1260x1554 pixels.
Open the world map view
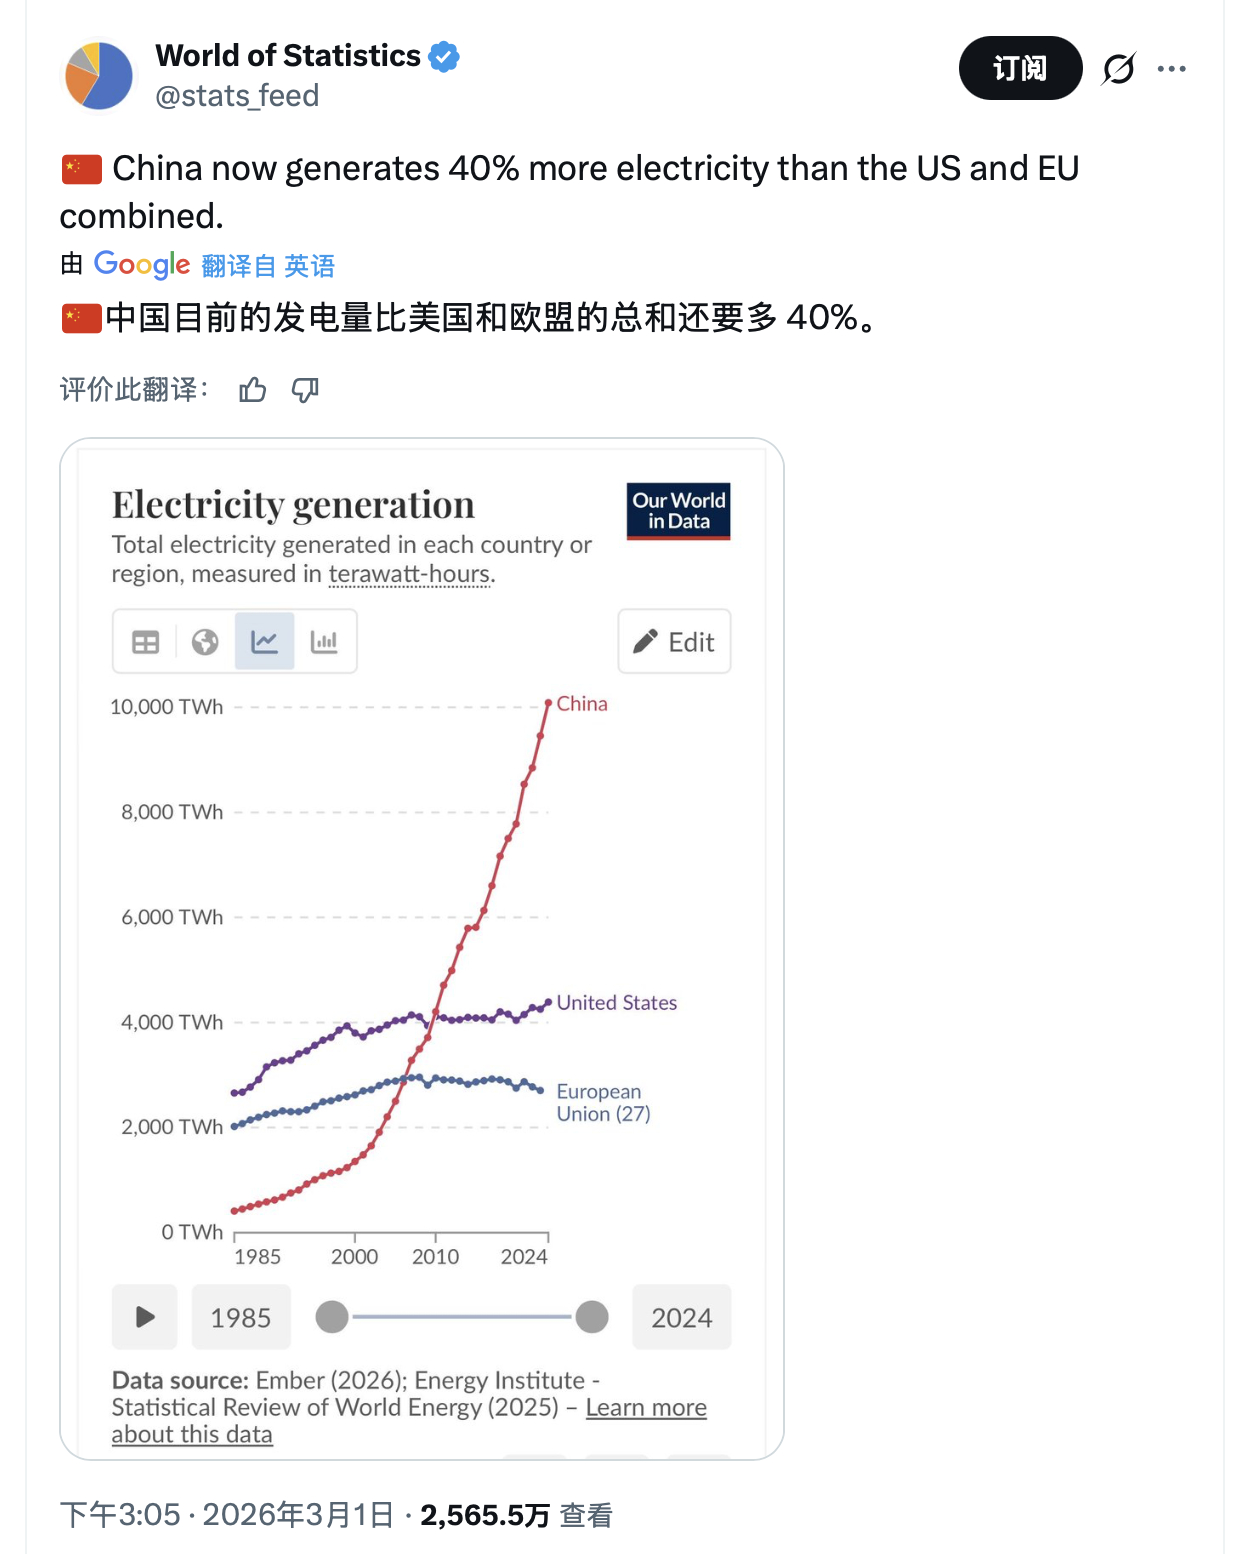pos(204,641)
